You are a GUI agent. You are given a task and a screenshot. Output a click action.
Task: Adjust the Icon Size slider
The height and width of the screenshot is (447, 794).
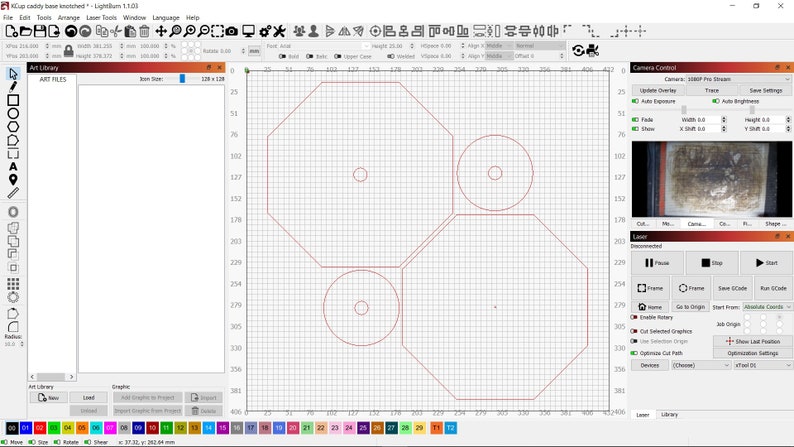click(182, 78)
